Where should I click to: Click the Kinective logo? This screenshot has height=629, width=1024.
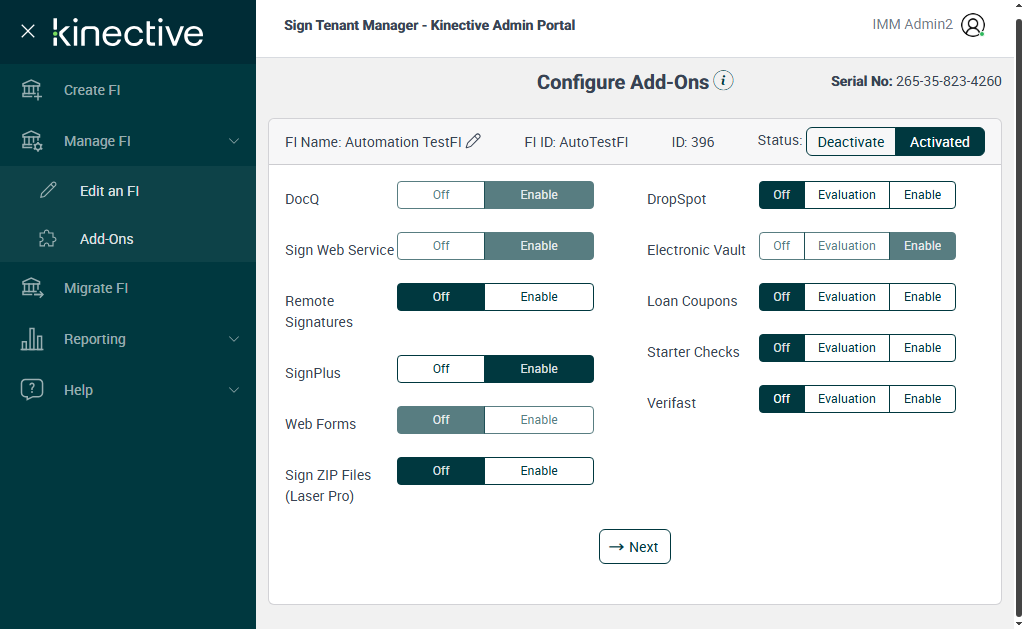click(128, 33)
